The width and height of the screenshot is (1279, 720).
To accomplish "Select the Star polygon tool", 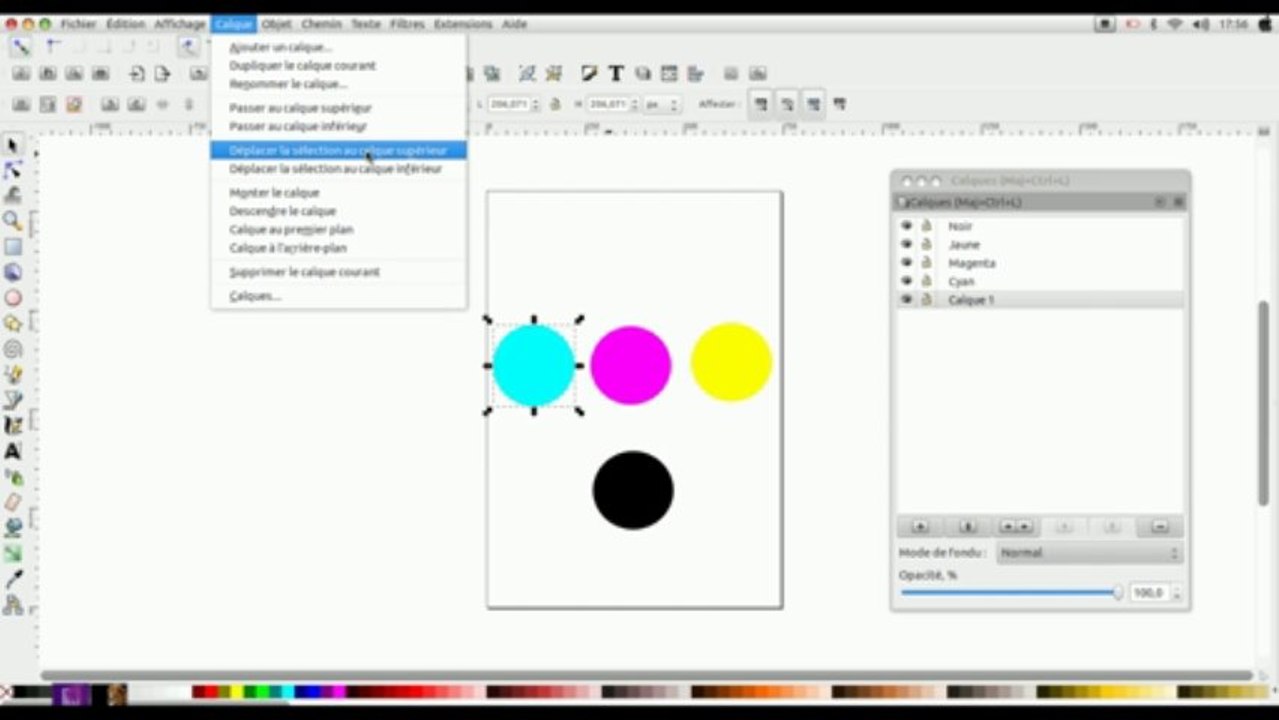I will 13,323.
